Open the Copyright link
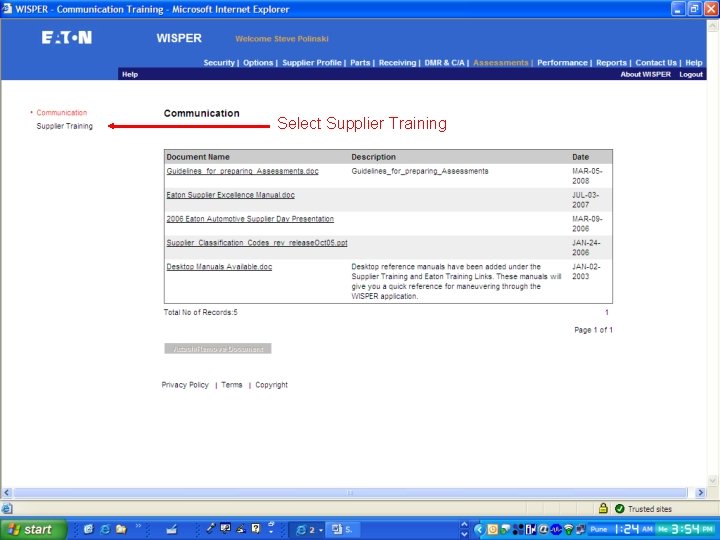The image size is (720, 540). tap(271, 385)
